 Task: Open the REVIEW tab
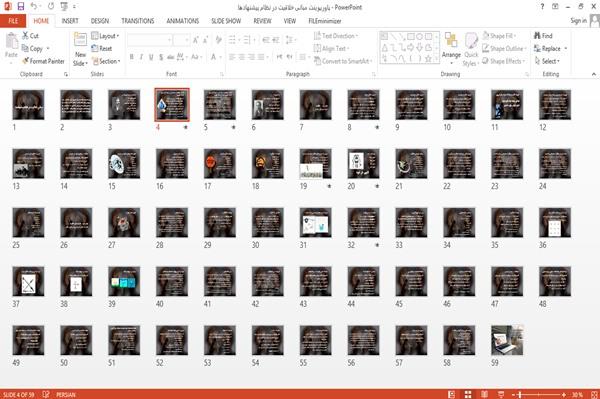click(x=262, y=21)
